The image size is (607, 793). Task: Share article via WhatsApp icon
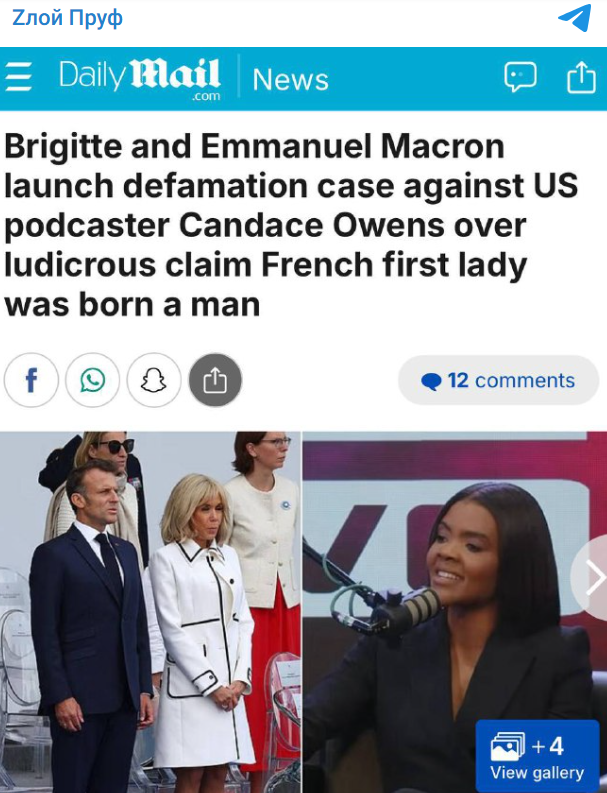click(93, 380)
